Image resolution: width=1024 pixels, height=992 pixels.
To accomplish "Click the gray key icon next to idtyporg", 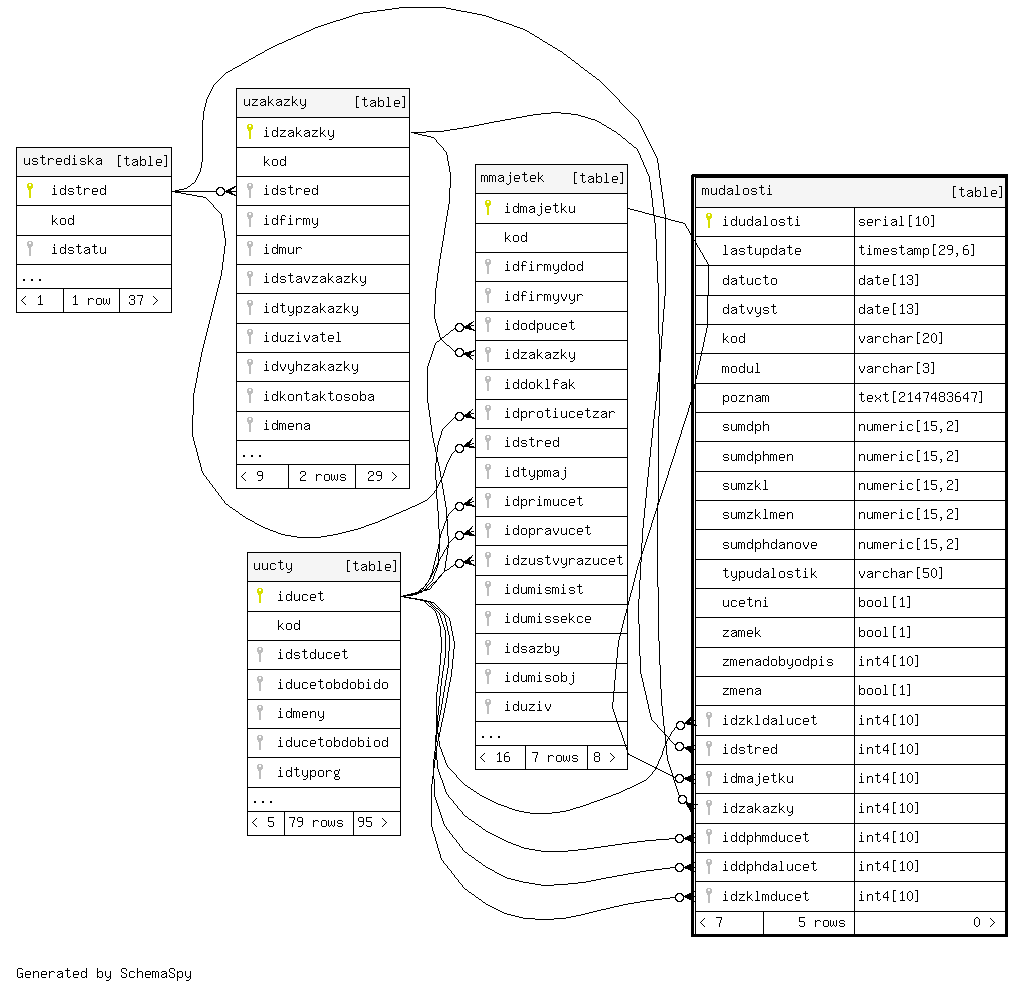I will pos(260,772).
